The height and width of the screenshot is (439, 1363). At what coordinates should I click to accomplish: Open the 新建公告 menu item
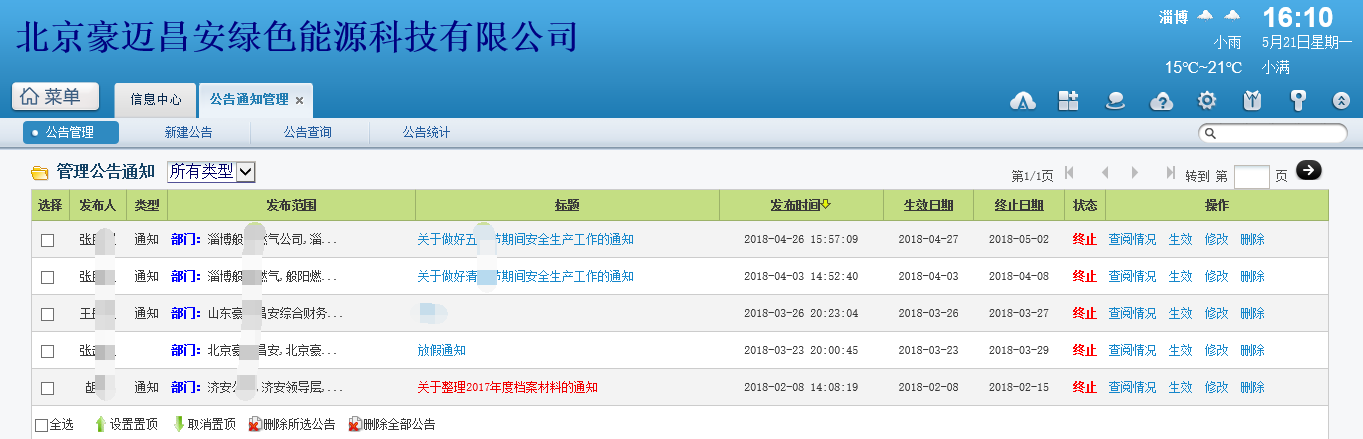point(188,132)
